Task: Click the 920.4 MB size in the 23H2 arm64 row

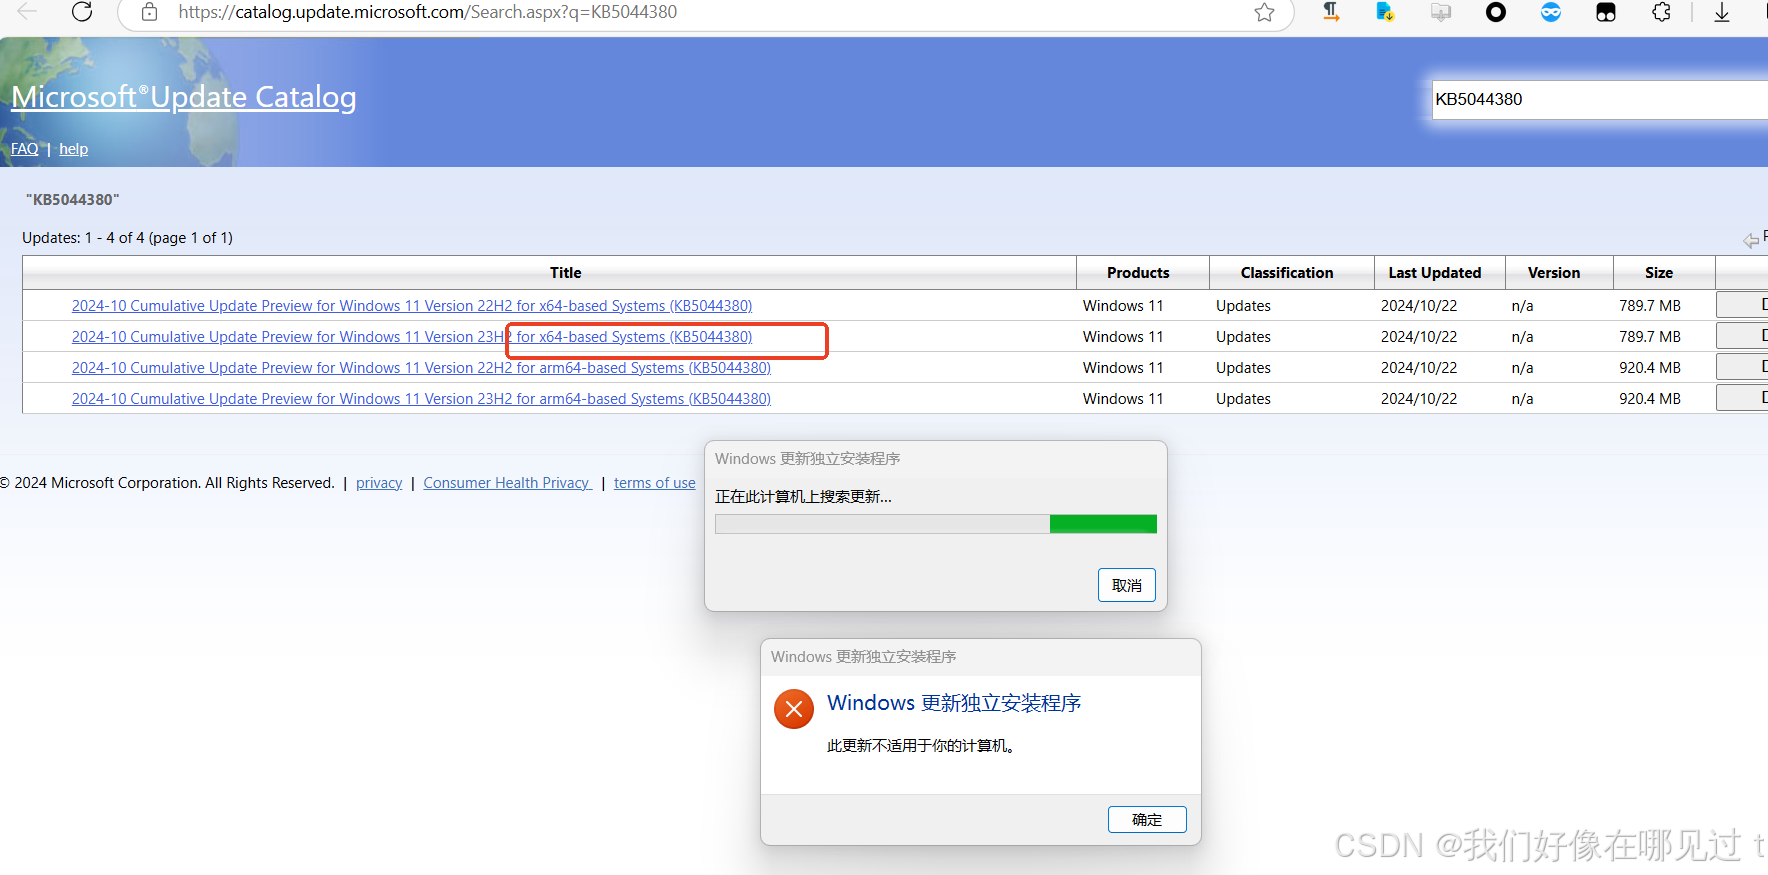Action: [1650, 399]
